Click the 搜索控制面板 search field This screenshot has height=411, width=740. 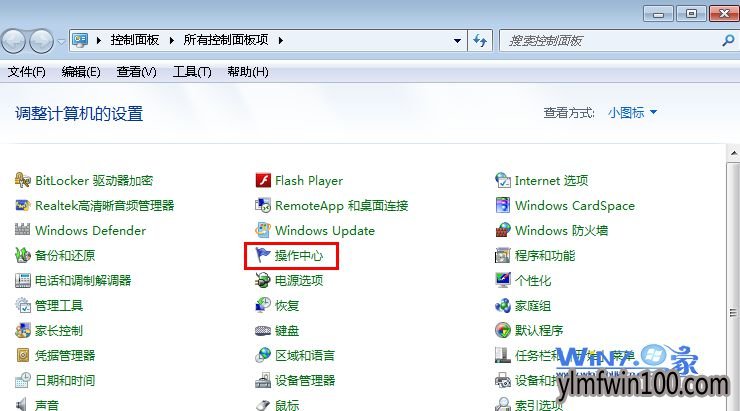(x=610, y=41)
